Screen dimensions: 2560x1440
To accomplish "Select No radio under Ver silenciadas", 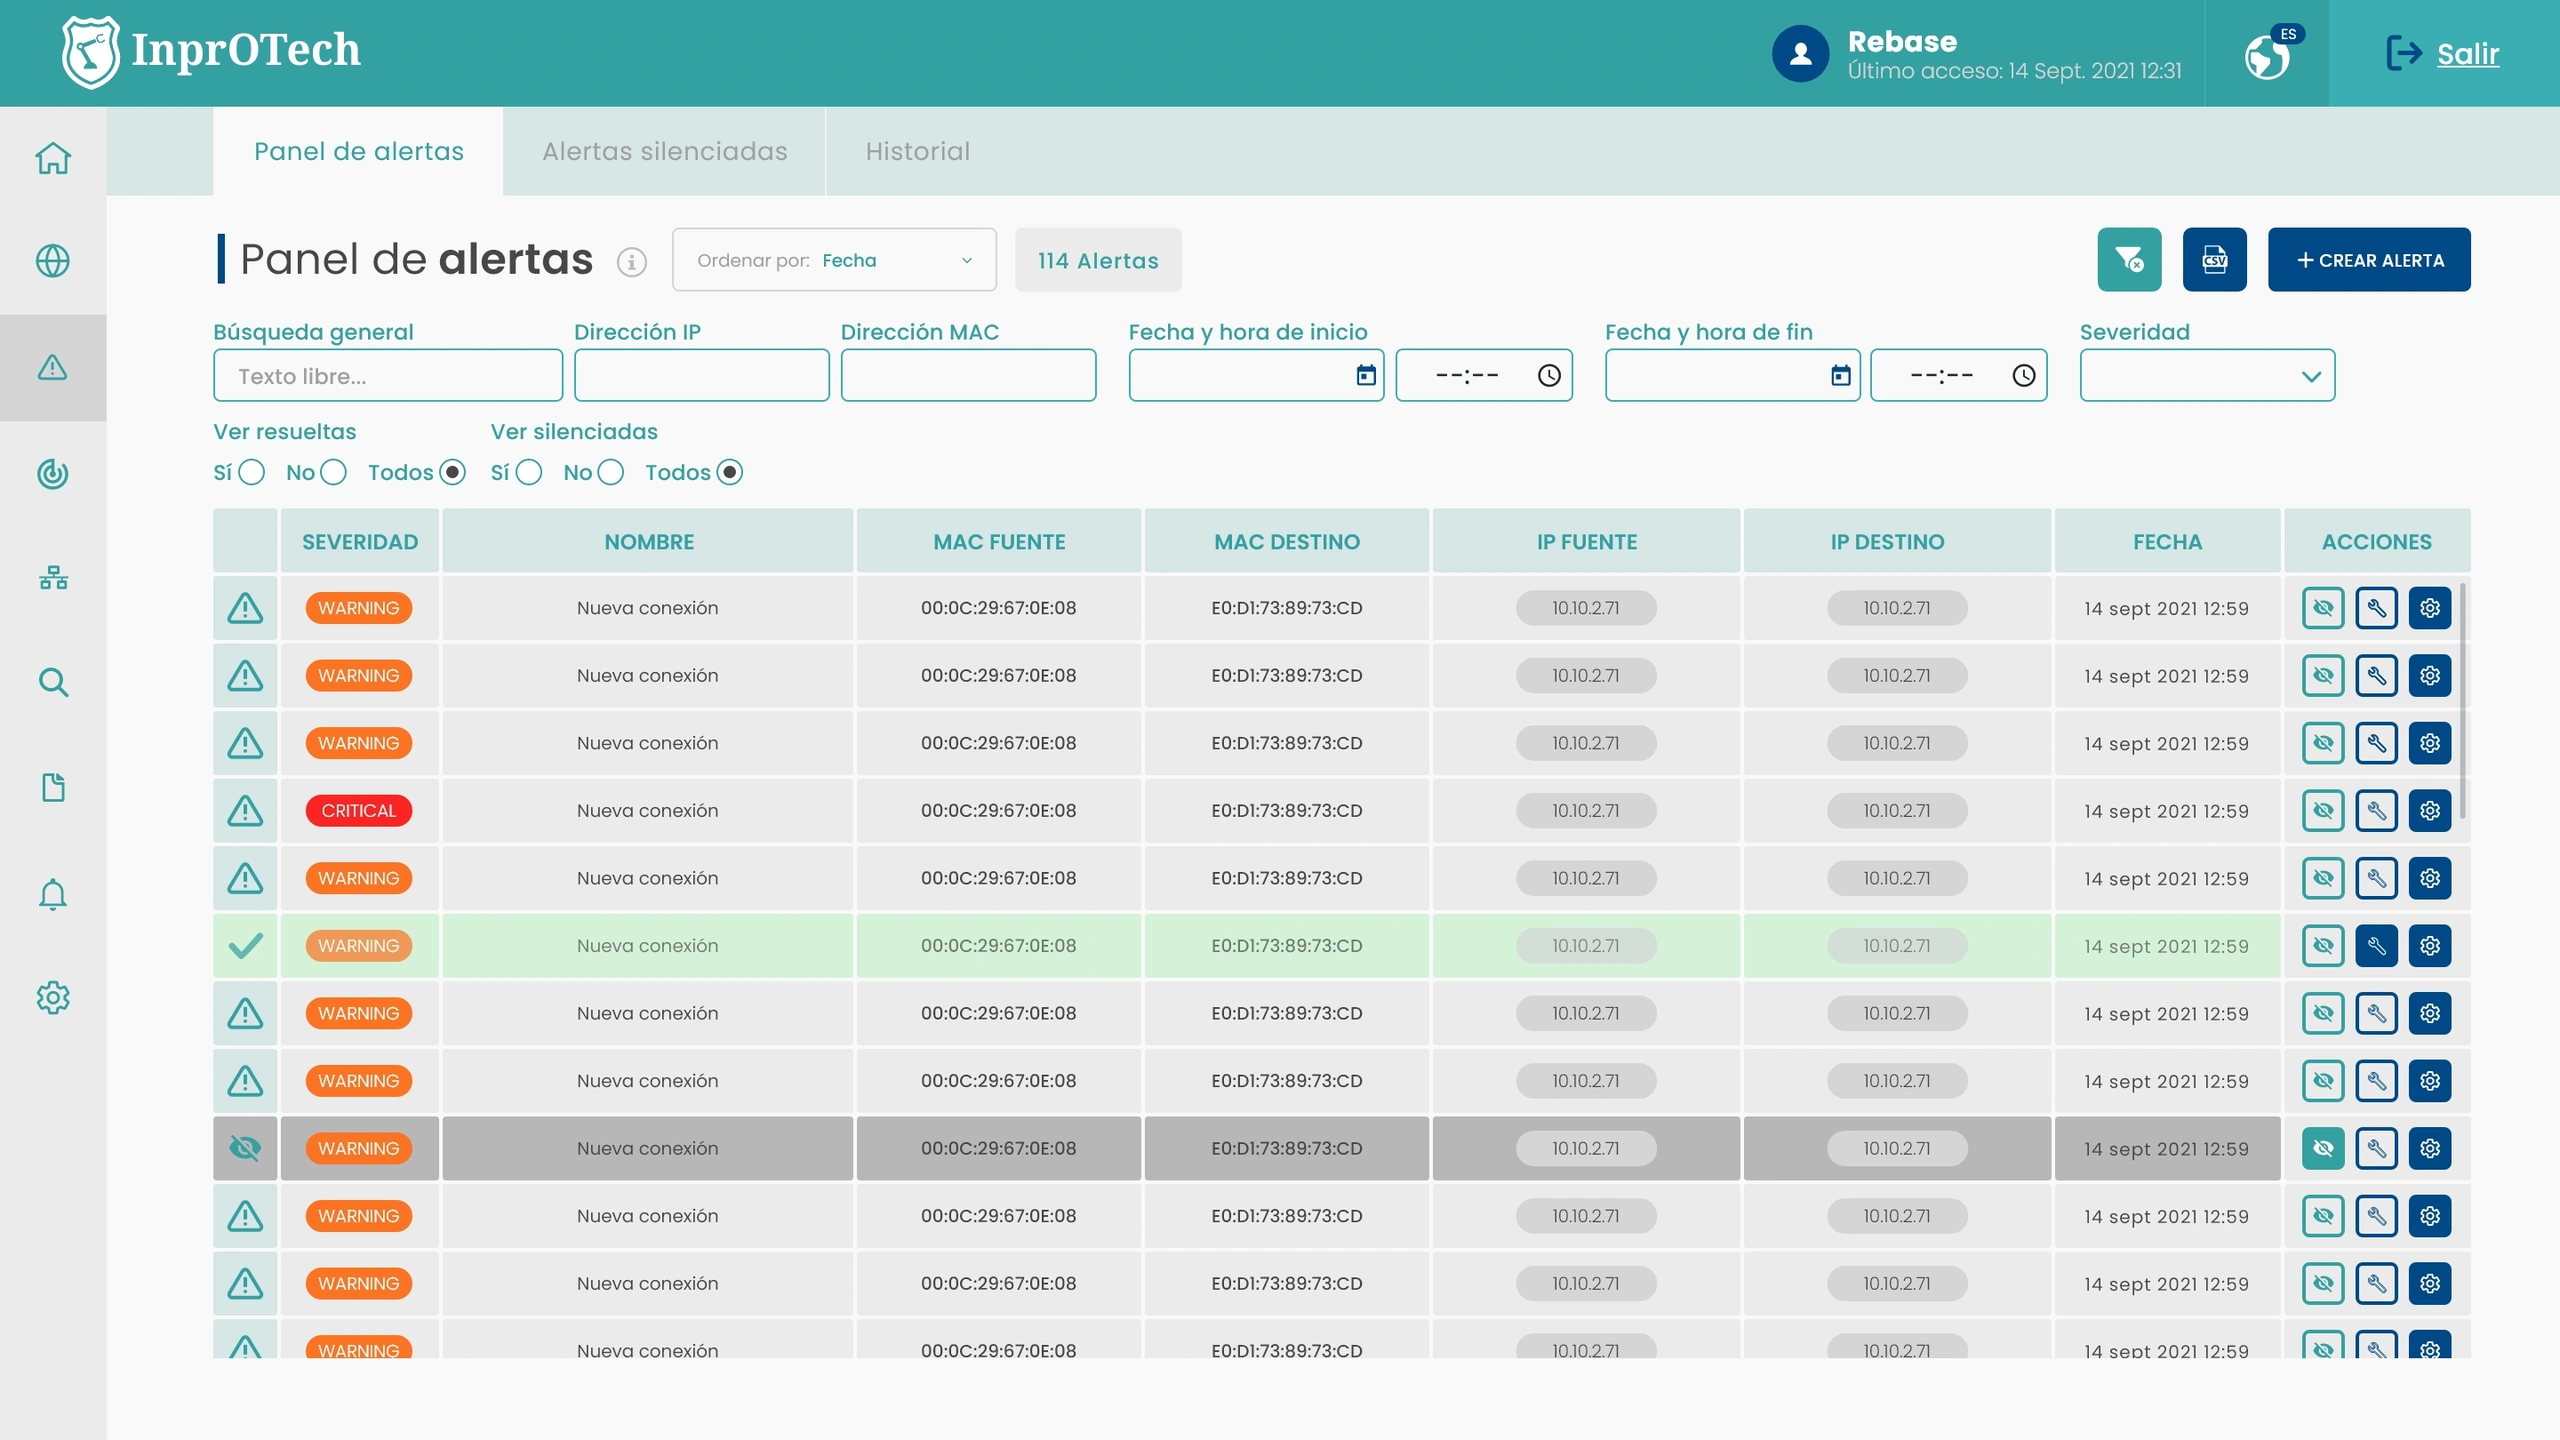I will [610, 472].
